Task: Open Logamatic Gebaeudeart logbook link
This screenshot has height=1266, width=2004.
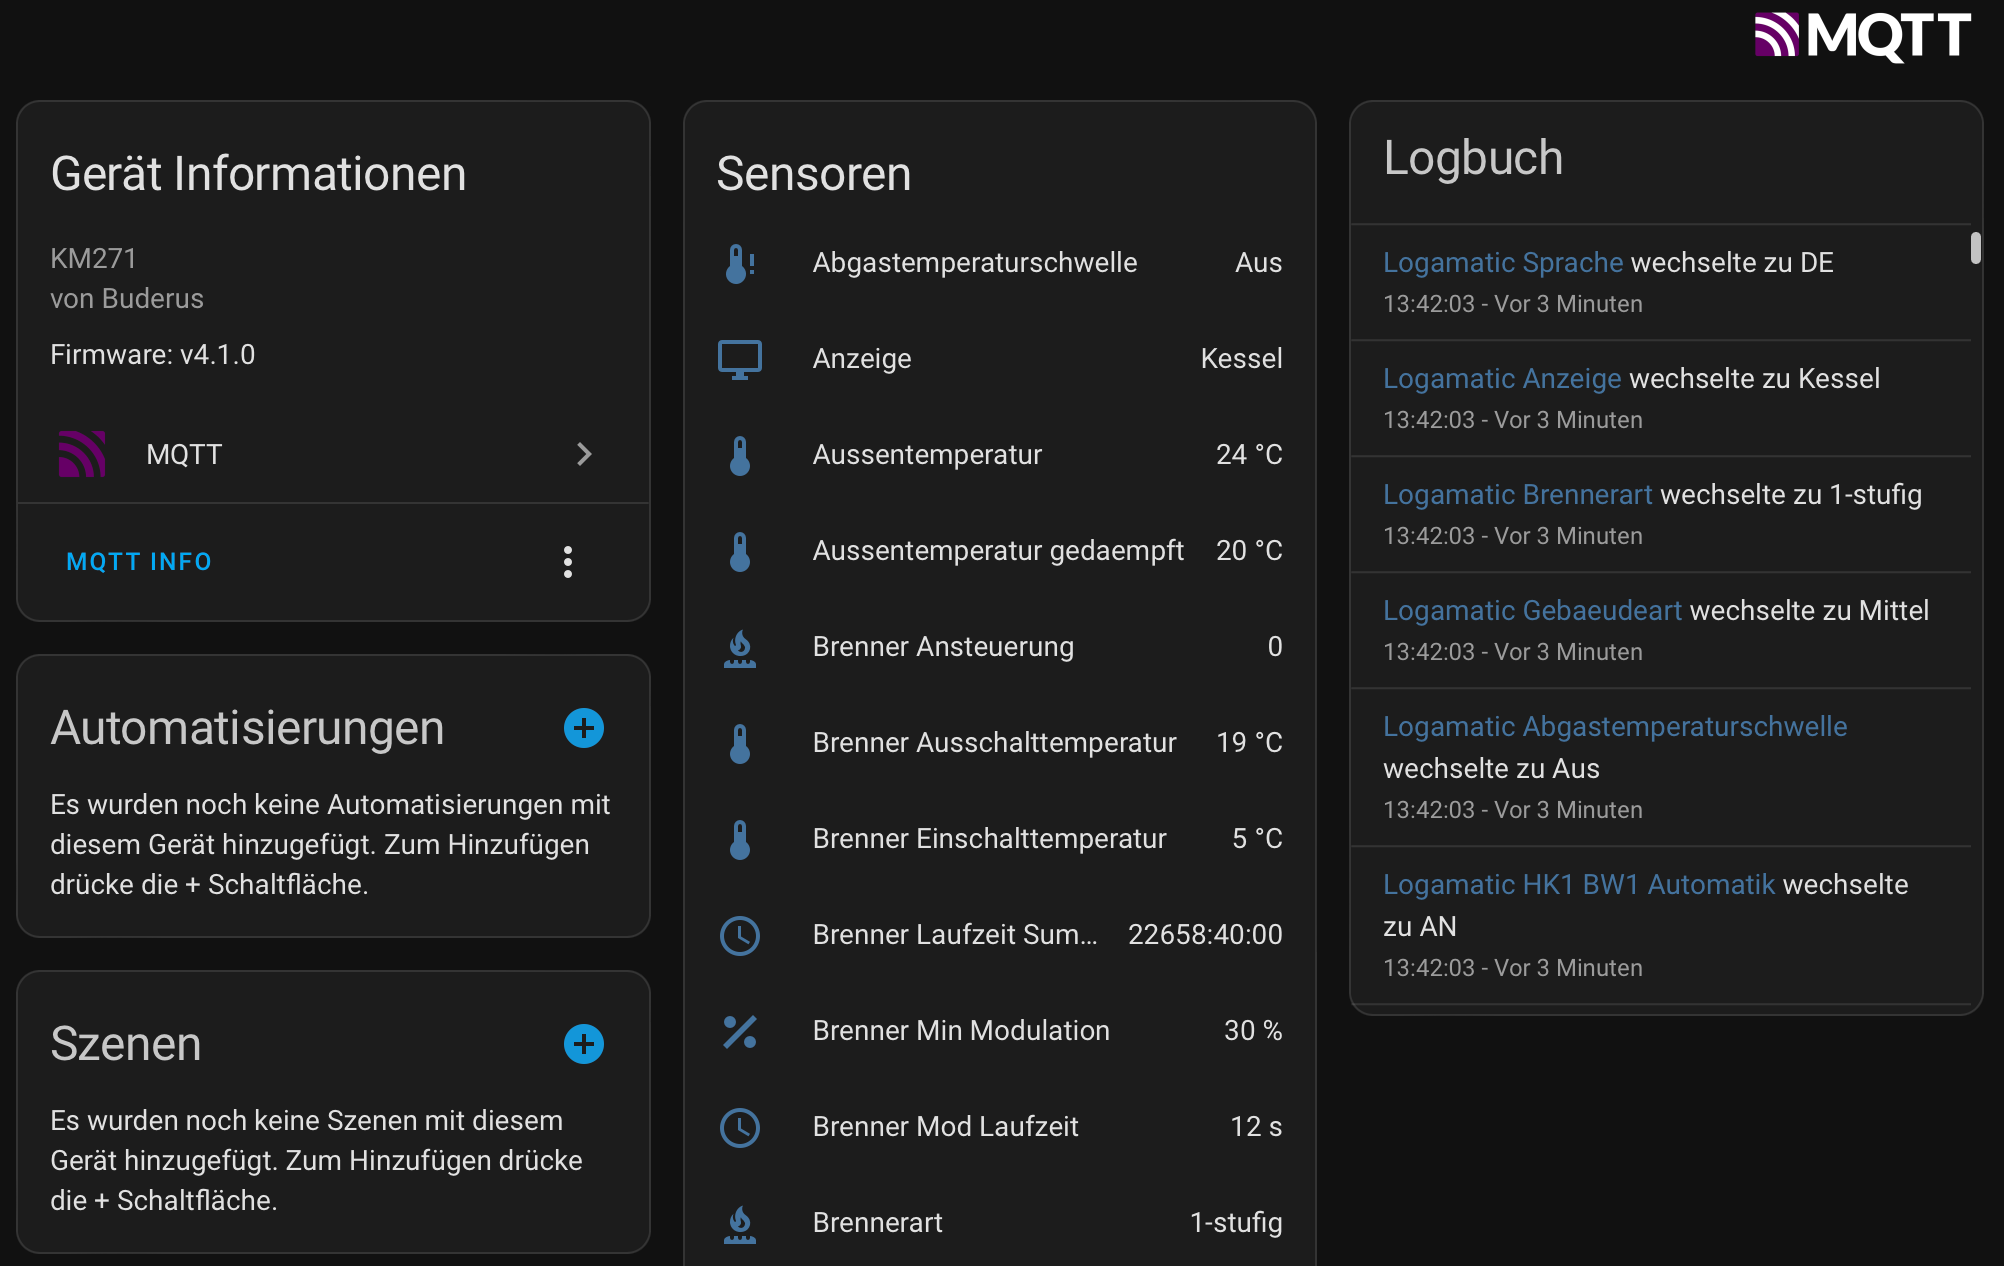Action: 1532,611
